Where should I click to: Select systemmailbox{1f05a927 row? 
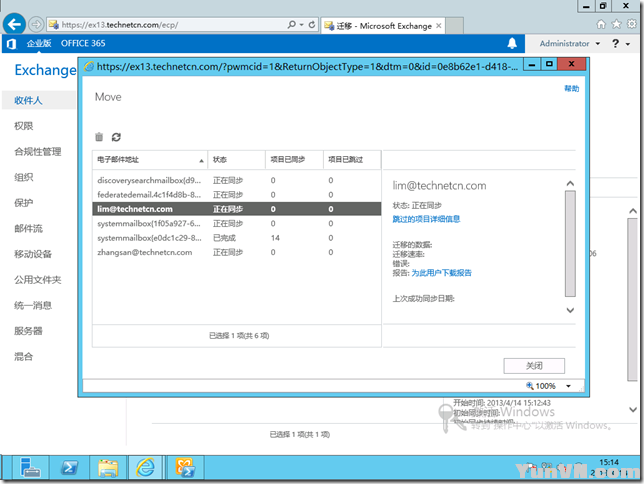pyautogui.click(x=237, y=224)
